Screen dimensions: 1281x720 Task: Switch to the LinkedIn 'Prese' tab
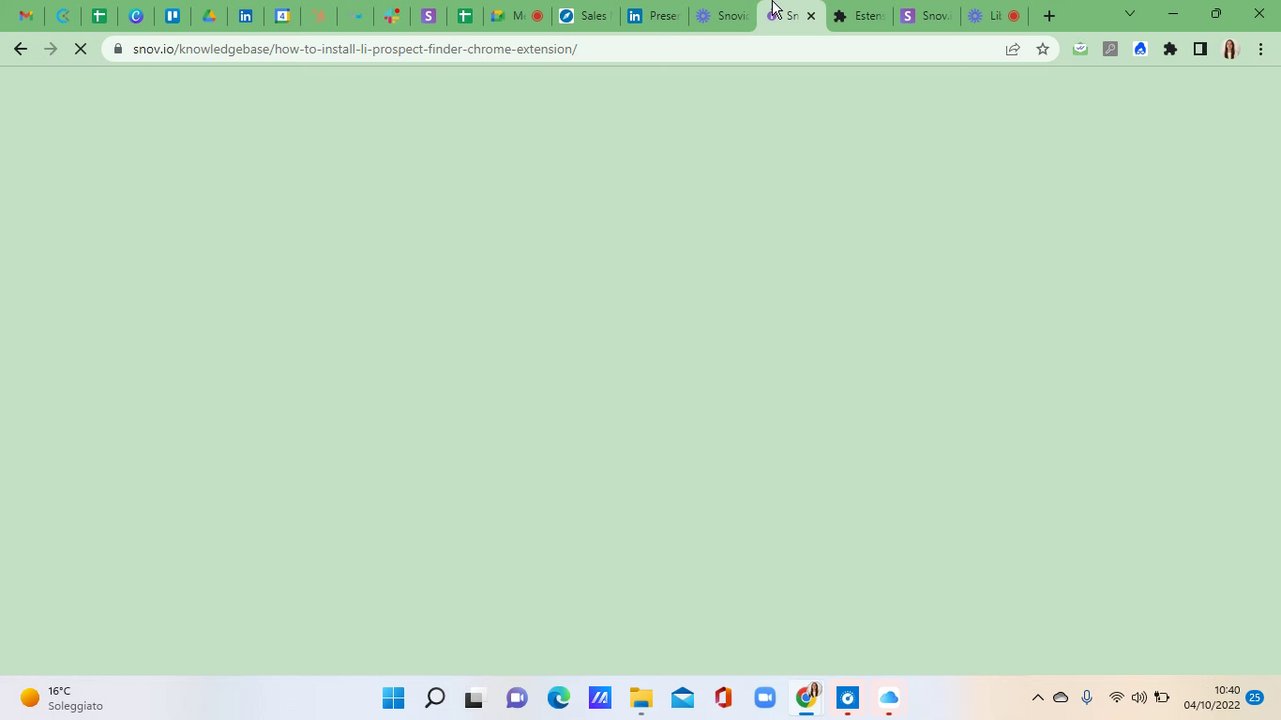[653, 16]
